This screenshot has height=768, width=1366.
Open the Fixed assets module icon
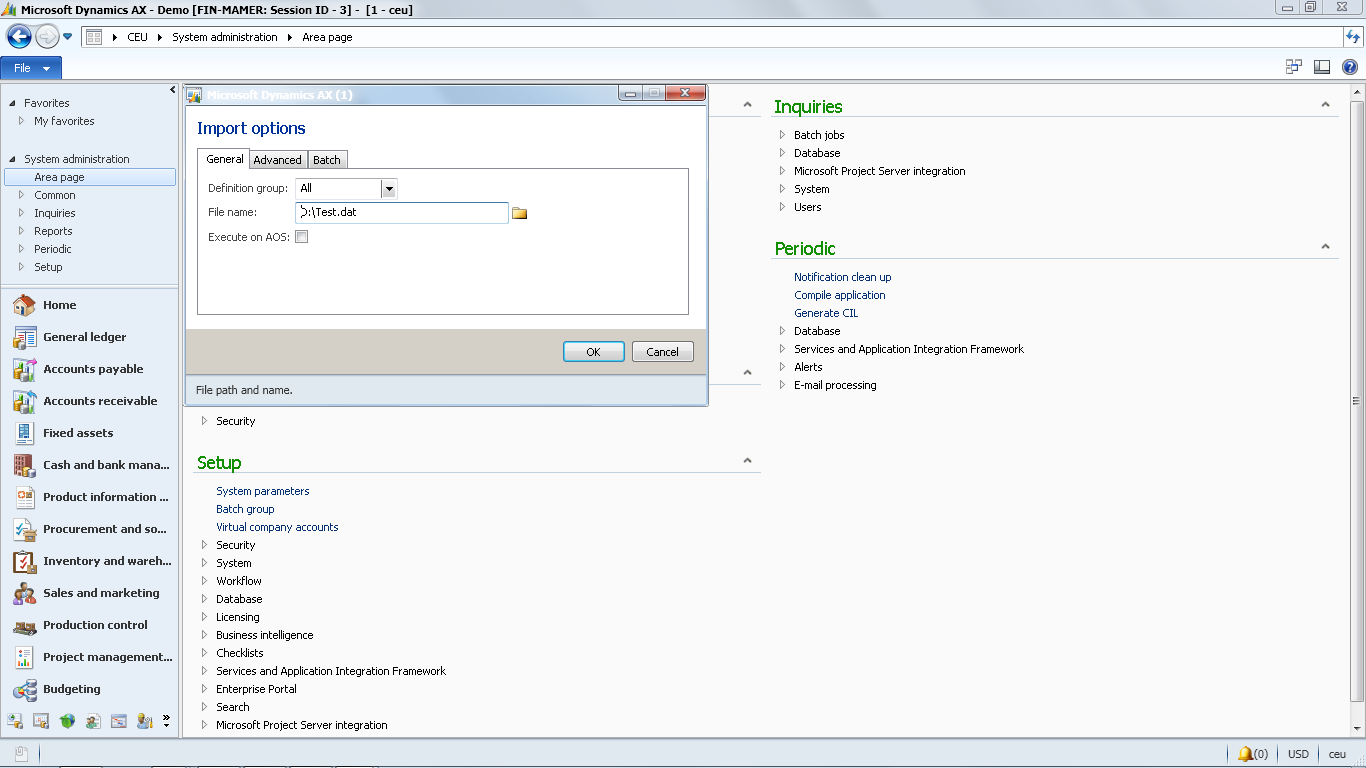tap(24, 433)
